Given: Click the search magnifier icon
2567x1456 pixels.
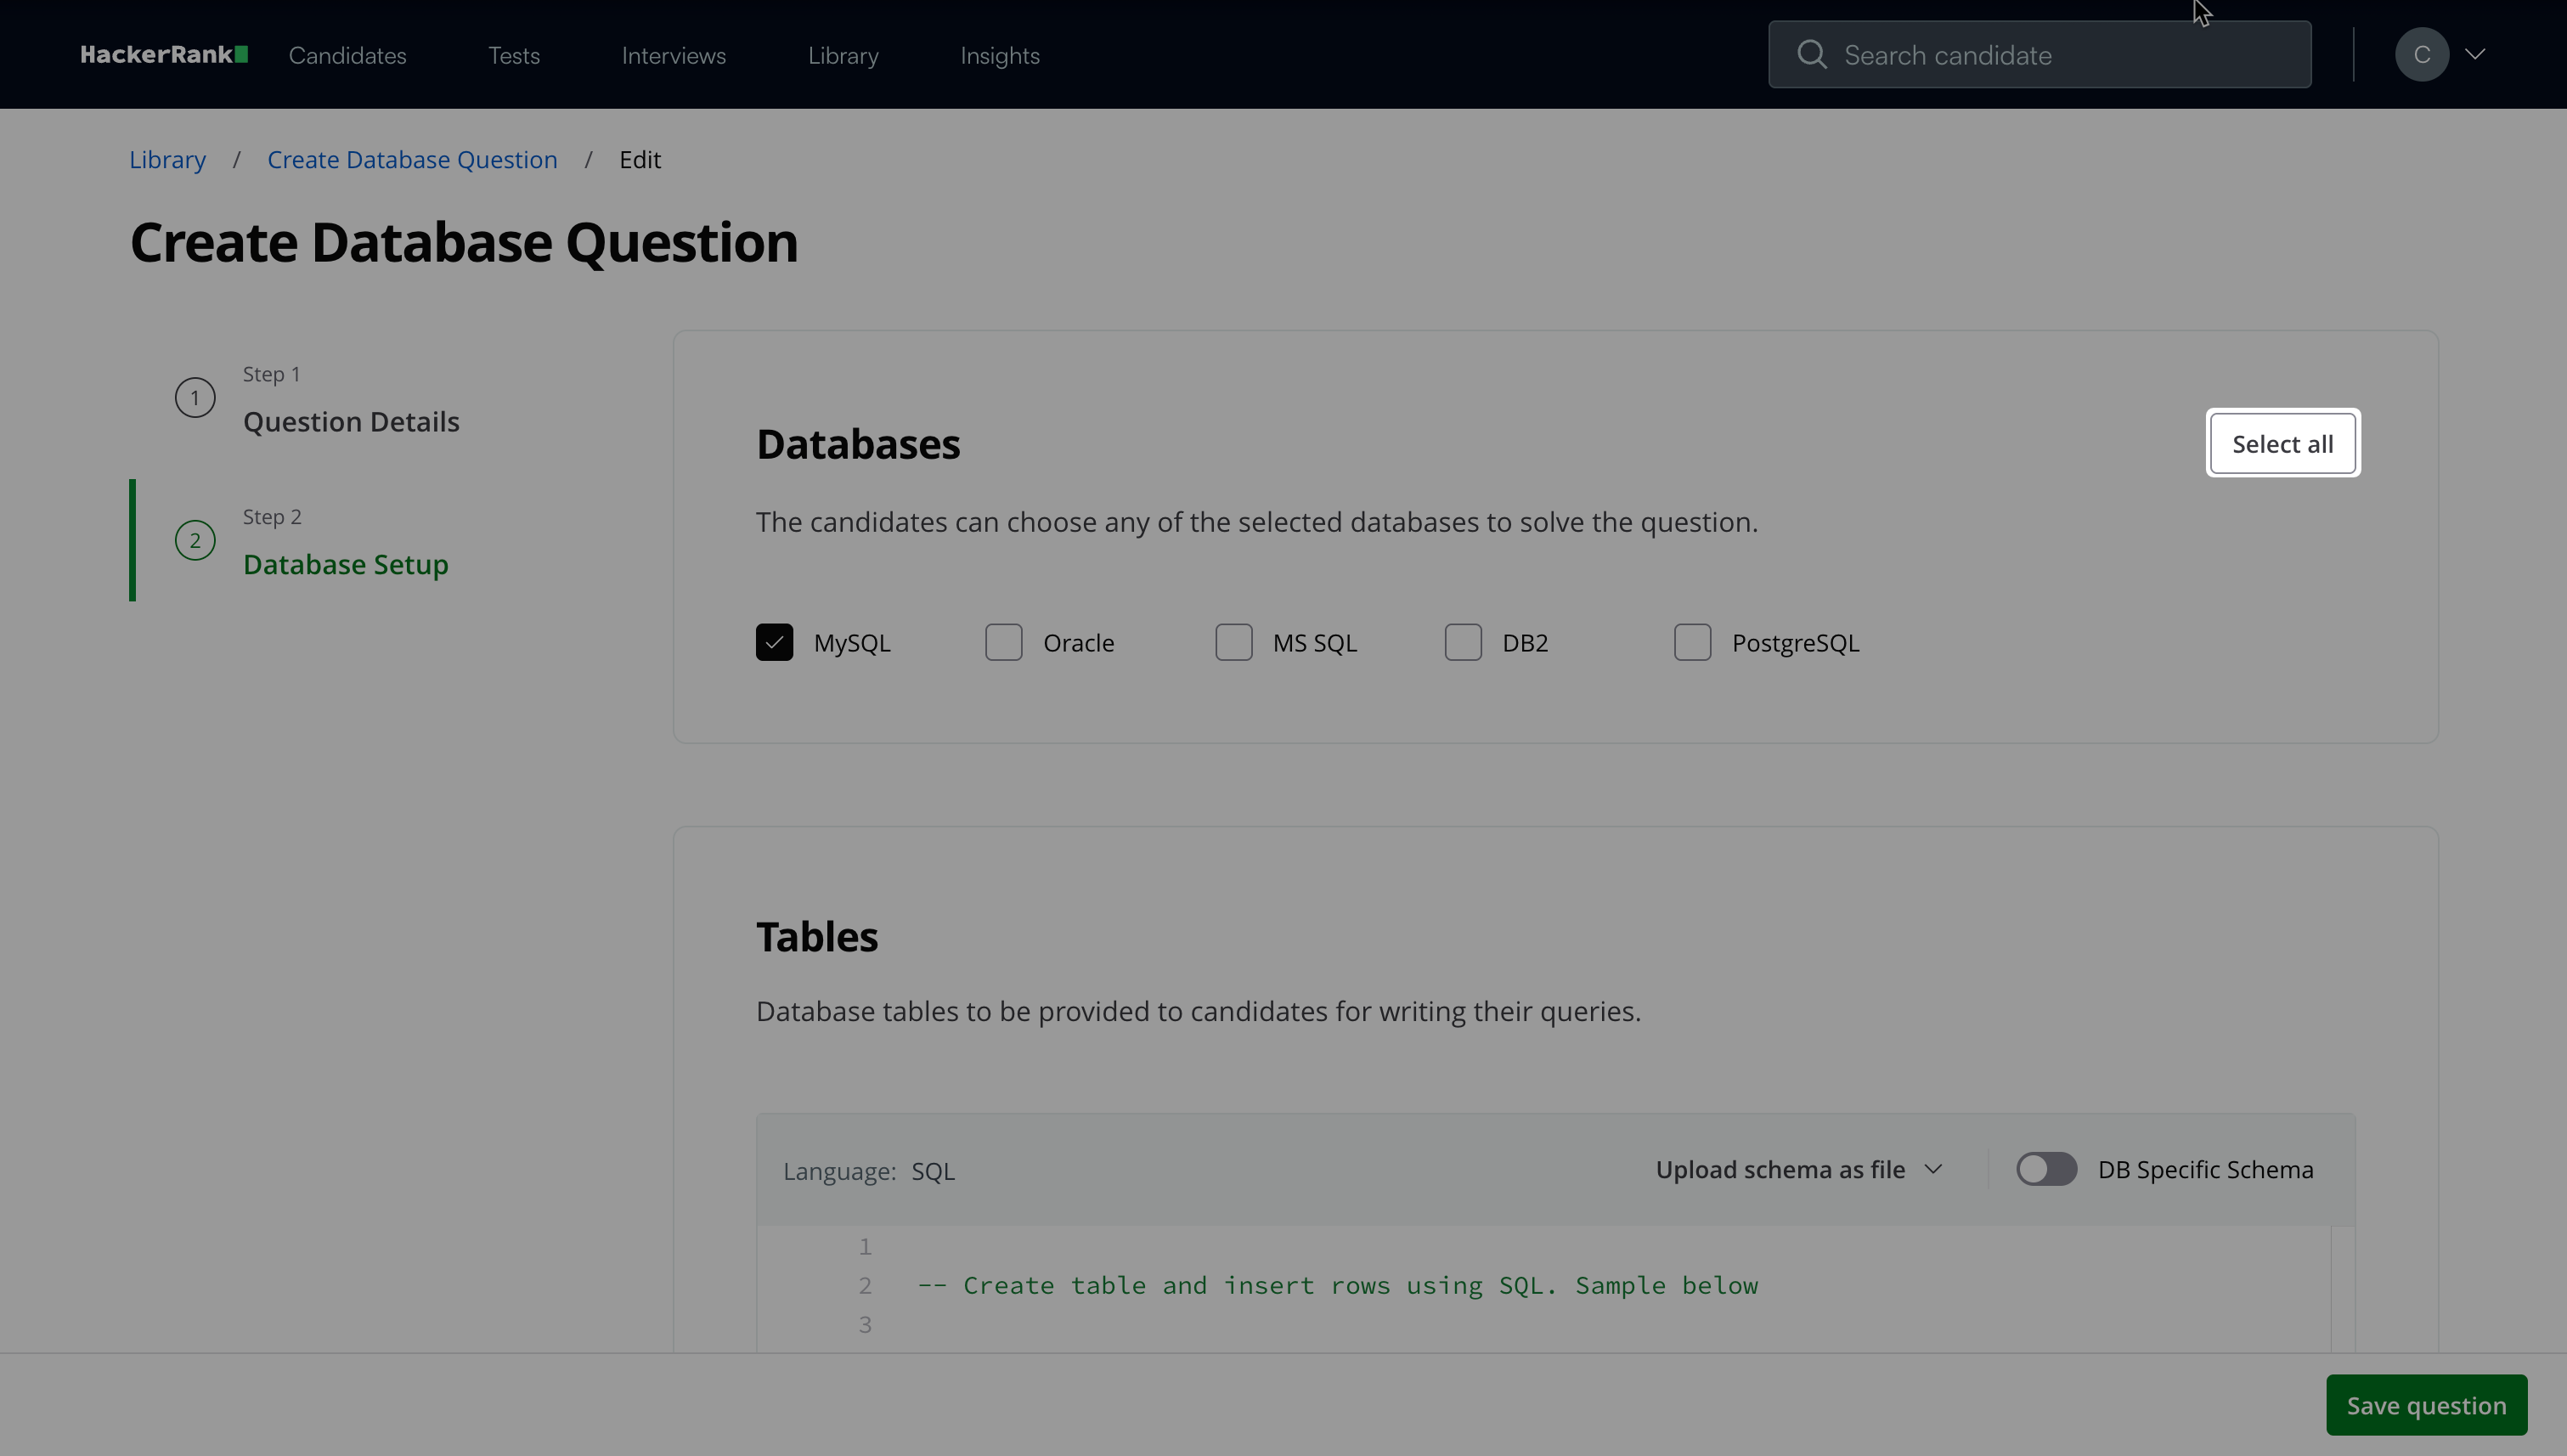Looking at the screenshot, I should [x=1811, y=55].
